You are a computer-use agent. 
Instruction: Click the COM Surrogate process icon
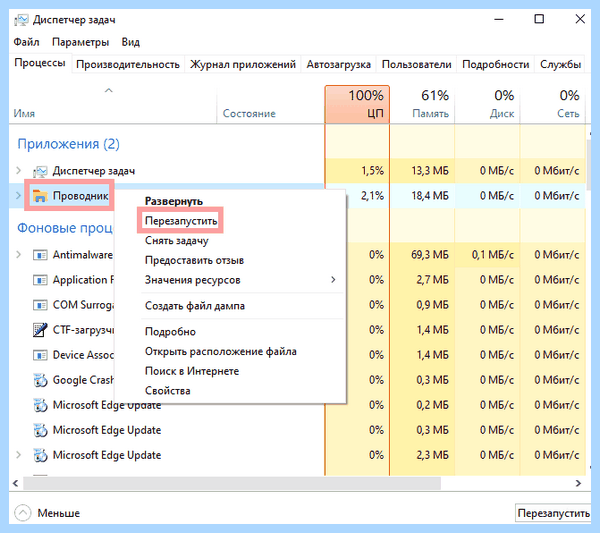[x=40, y=305]
